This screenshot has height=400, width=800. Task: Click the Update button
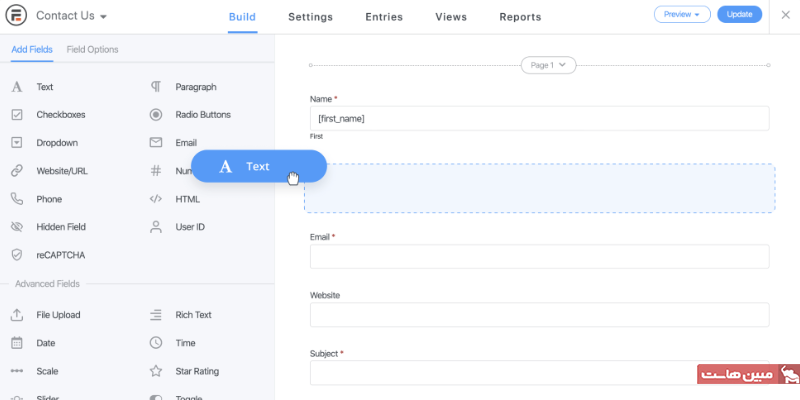click(x=739, y=15)
